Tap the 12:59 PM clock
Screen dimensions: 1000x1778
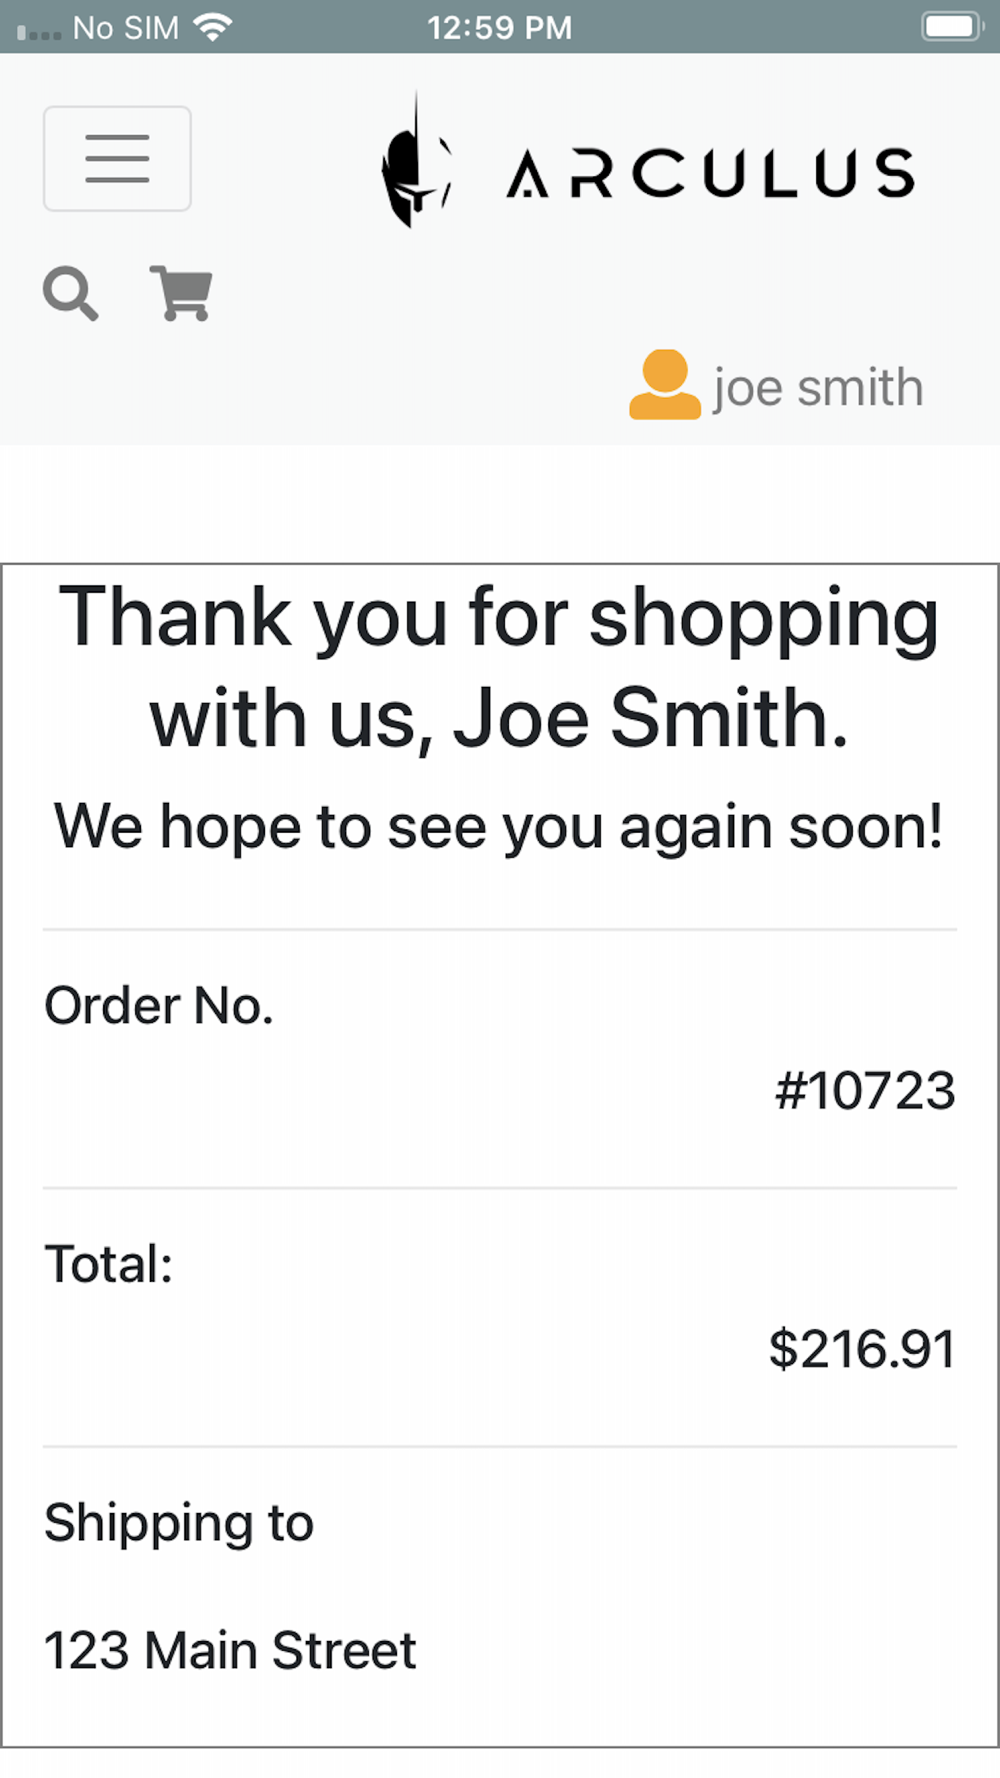(x=500, y=28)
